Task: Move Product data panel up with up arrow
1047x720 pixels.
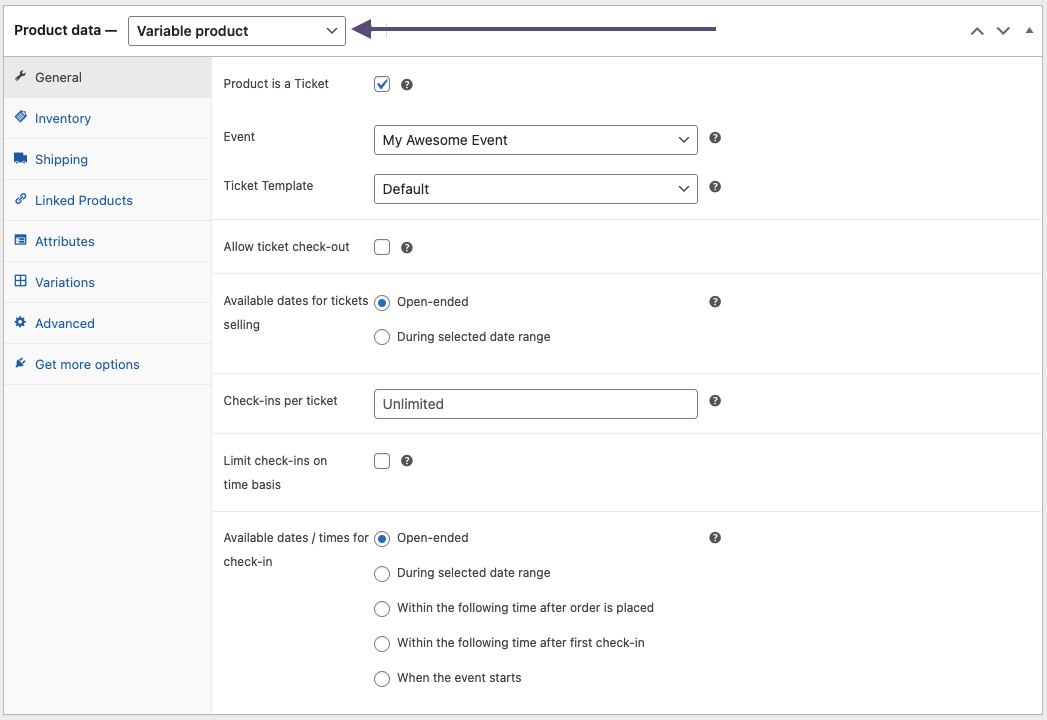Action: tap(977, 31)
